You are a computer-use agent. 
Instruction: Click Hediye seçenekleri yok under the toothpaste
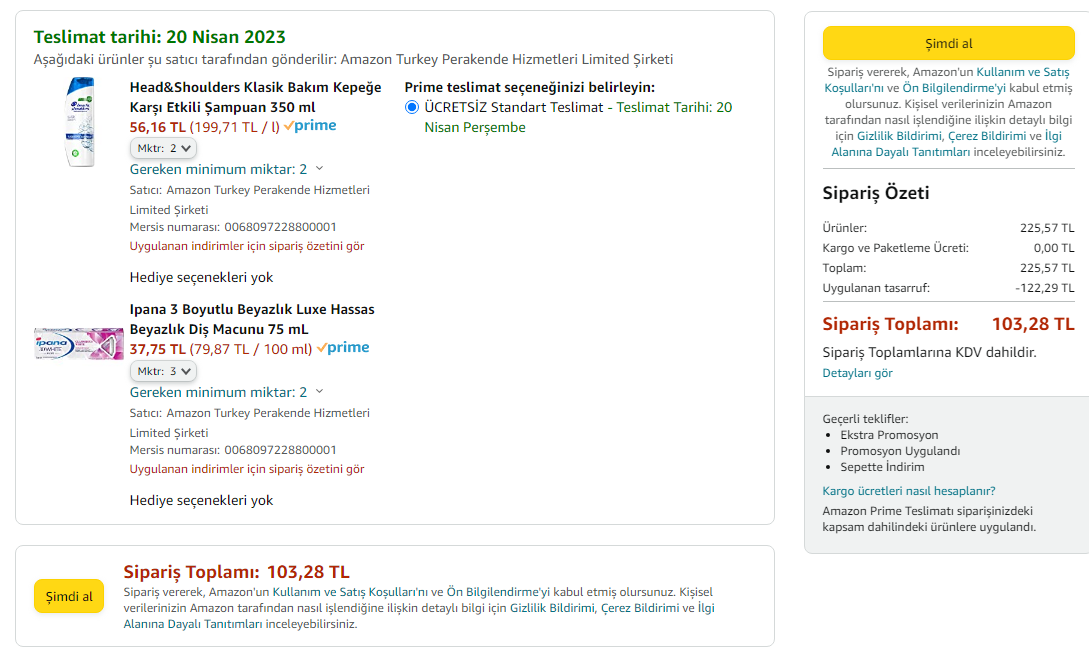tap(201, 500)
